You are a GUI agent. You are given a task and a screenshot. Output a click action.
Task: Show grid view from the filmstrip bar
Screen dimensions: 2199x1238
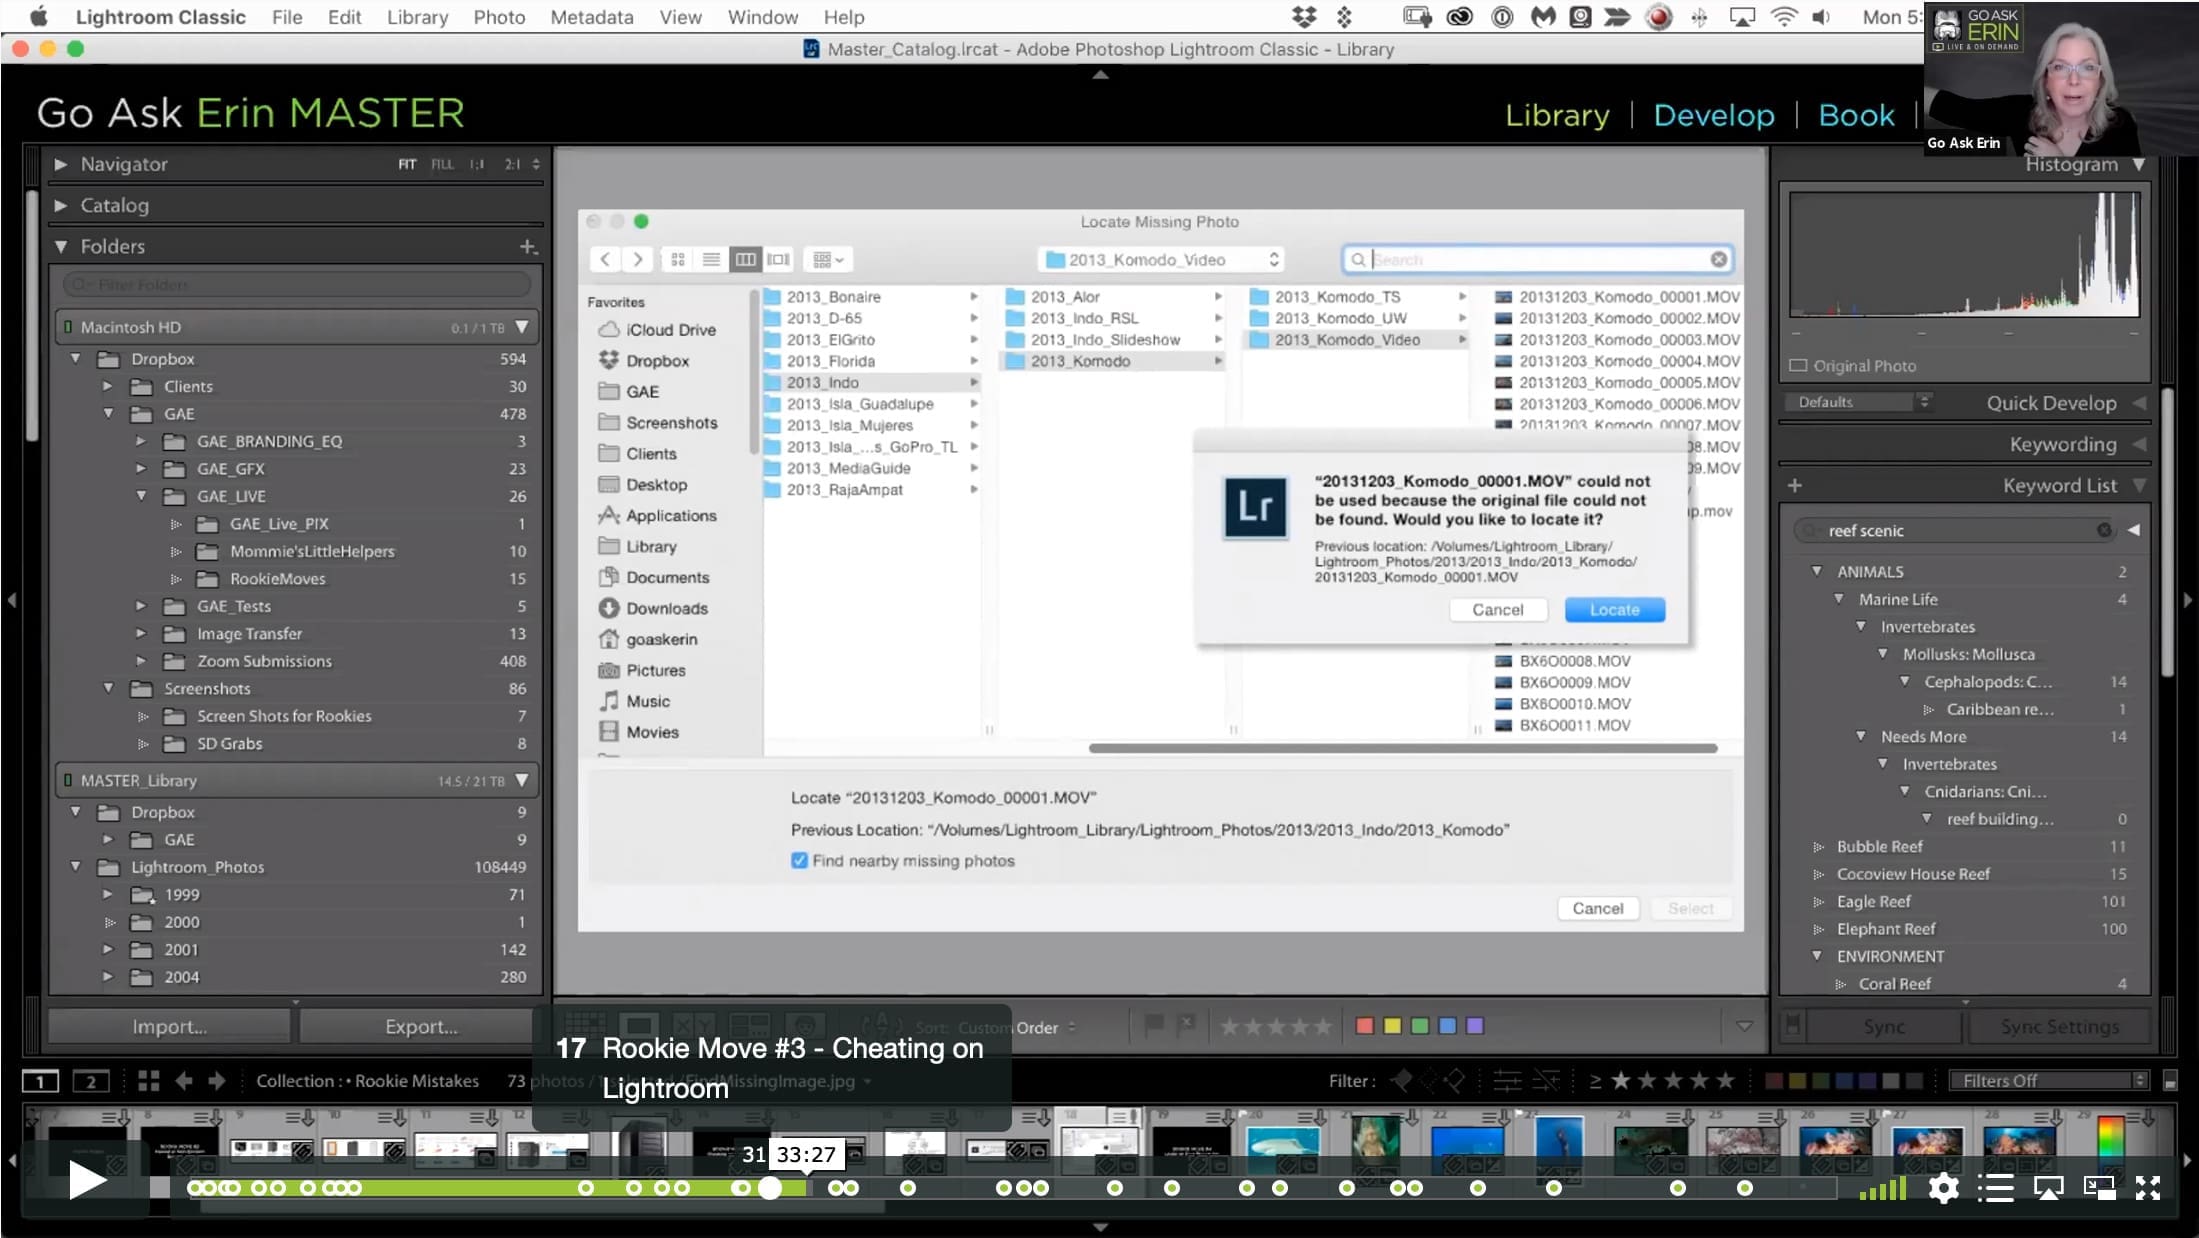(149, 1081)
